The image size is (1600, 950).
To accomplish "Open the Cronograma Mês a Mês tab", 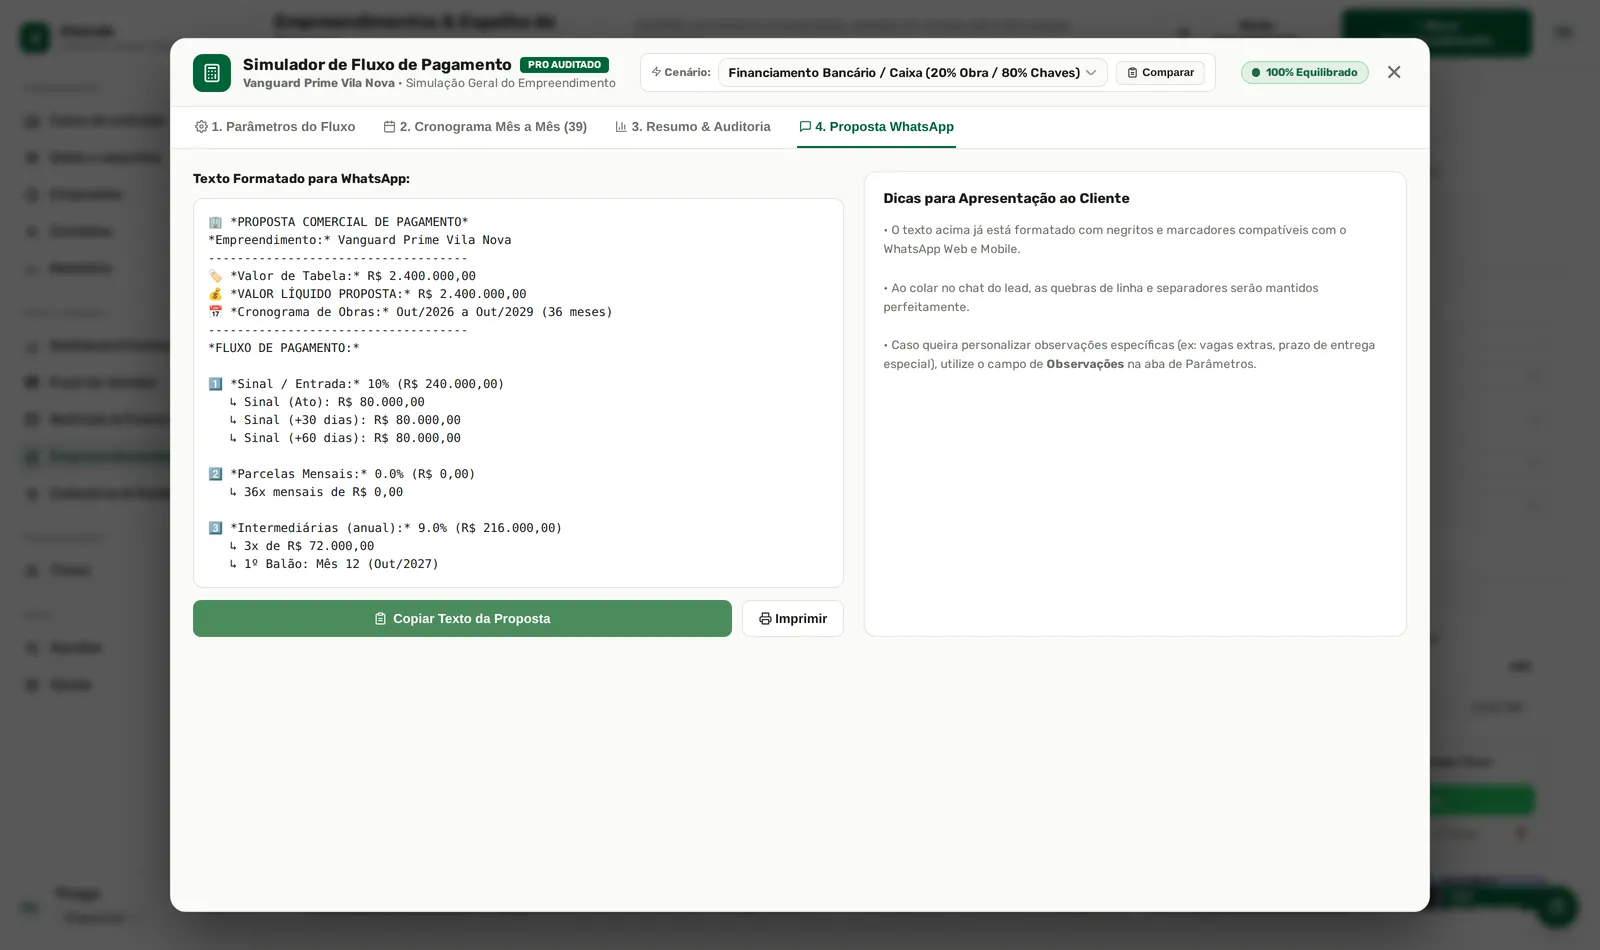I will [485, 127].
